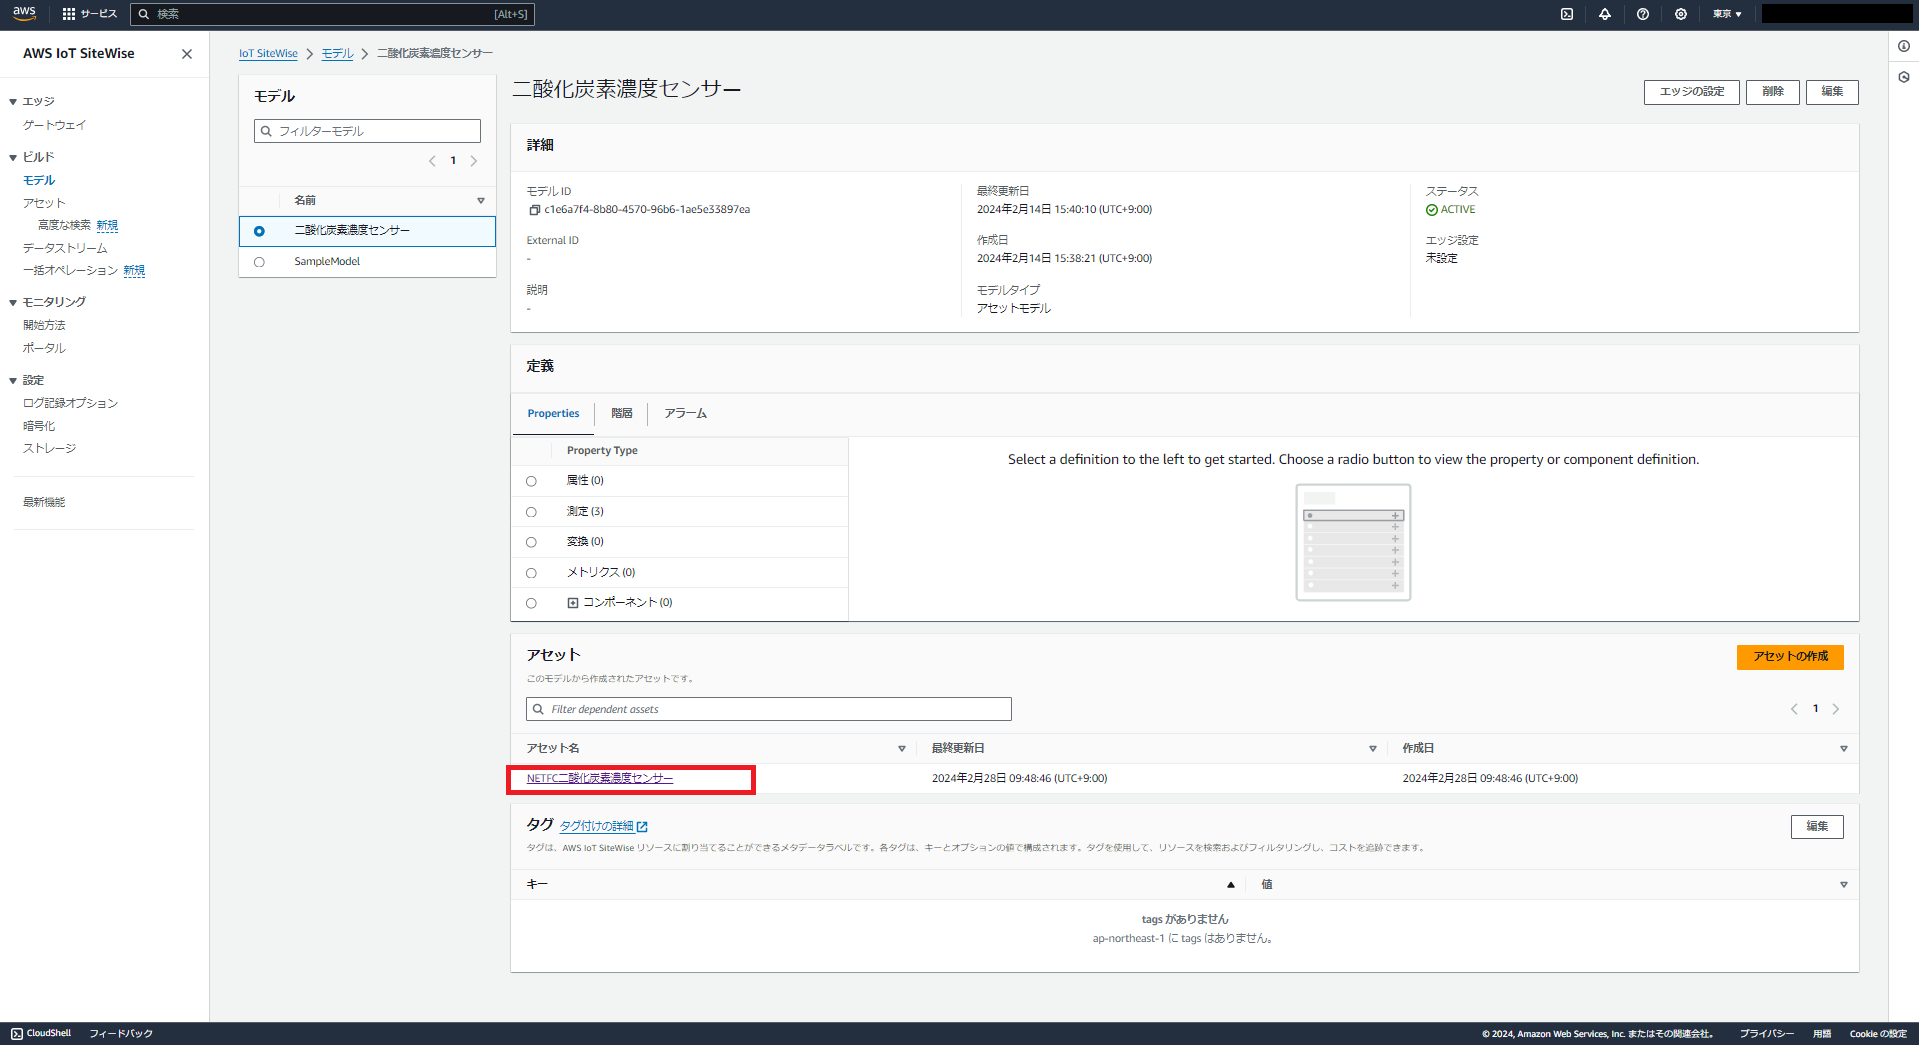Open CloudShell in the footer
This screenshot has width=1919, height=1045.
point(41,1033)
